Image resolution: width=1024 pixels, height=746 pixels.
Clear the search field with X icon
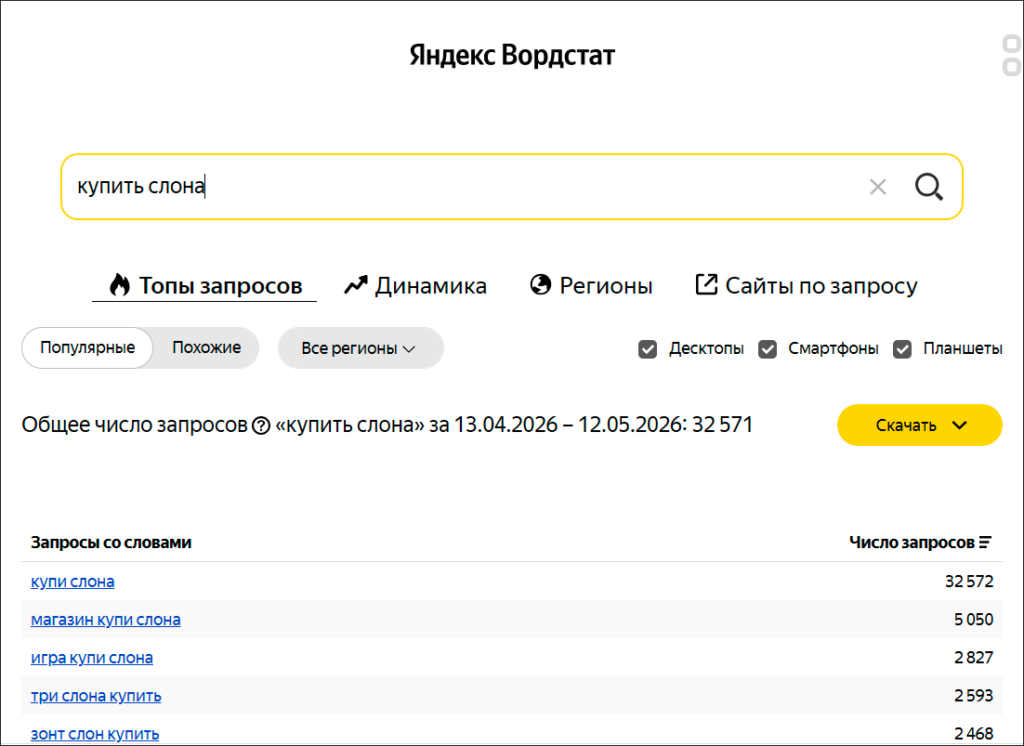(878, 187)
